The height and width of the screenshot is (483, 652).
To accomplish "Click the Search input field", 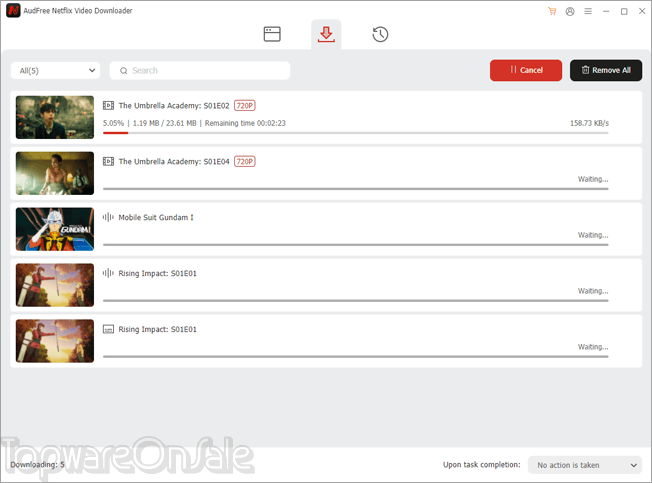I will click(x=200, y=71).
